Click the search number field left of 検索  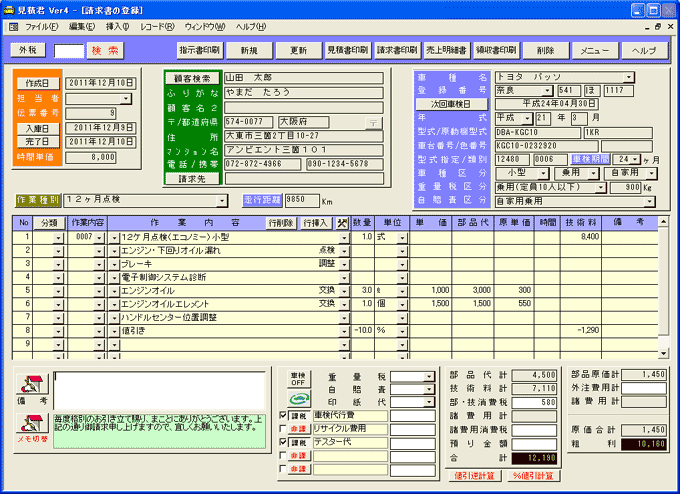[69, 51]
